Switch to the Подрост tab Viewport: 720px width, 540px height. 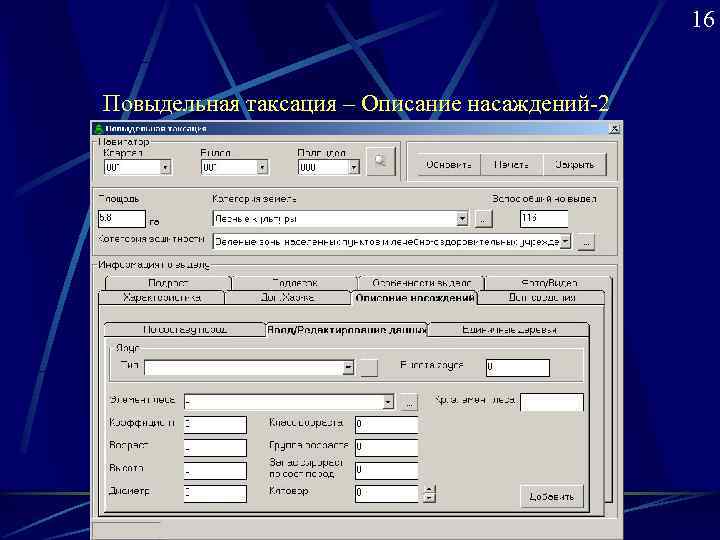click(169, 283)
